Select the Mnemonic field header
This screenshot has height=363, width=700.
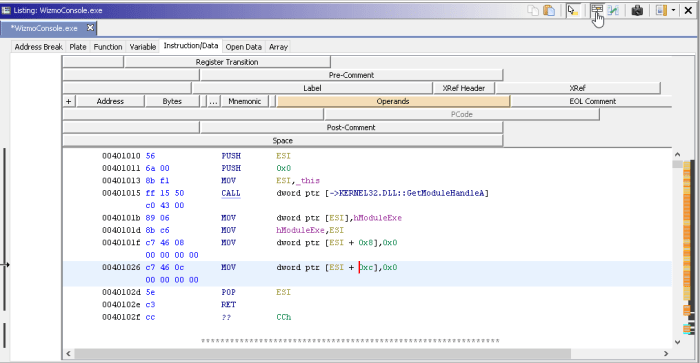(x=244, y=101)
